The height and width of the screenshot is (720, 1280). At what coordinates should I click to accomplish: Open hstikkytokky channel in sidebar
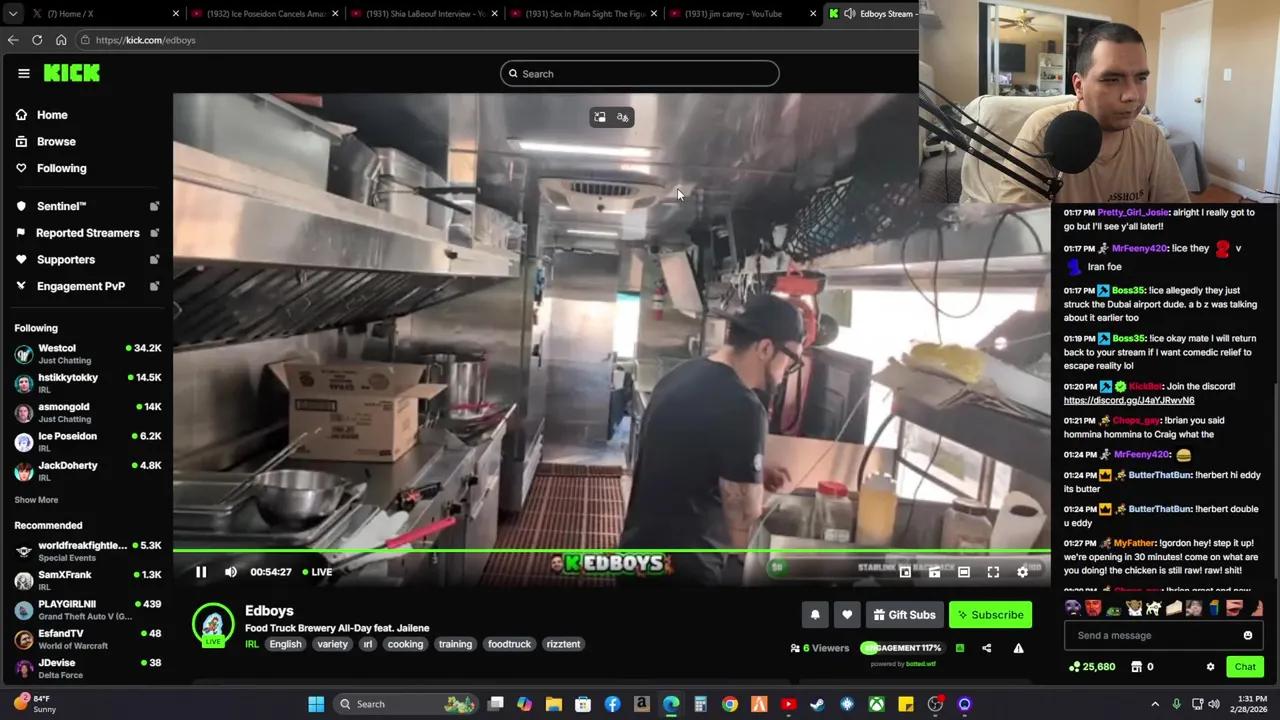(x=88, y=383)
